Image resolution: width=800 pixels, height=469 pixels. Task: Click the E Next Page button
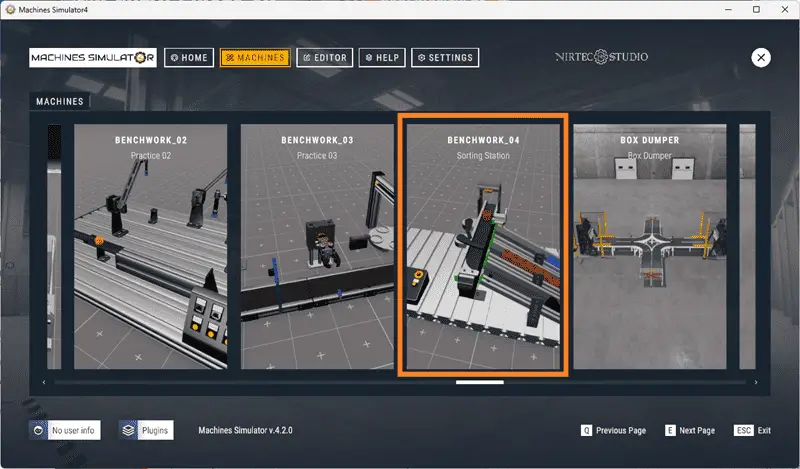(x=690, y=430)
